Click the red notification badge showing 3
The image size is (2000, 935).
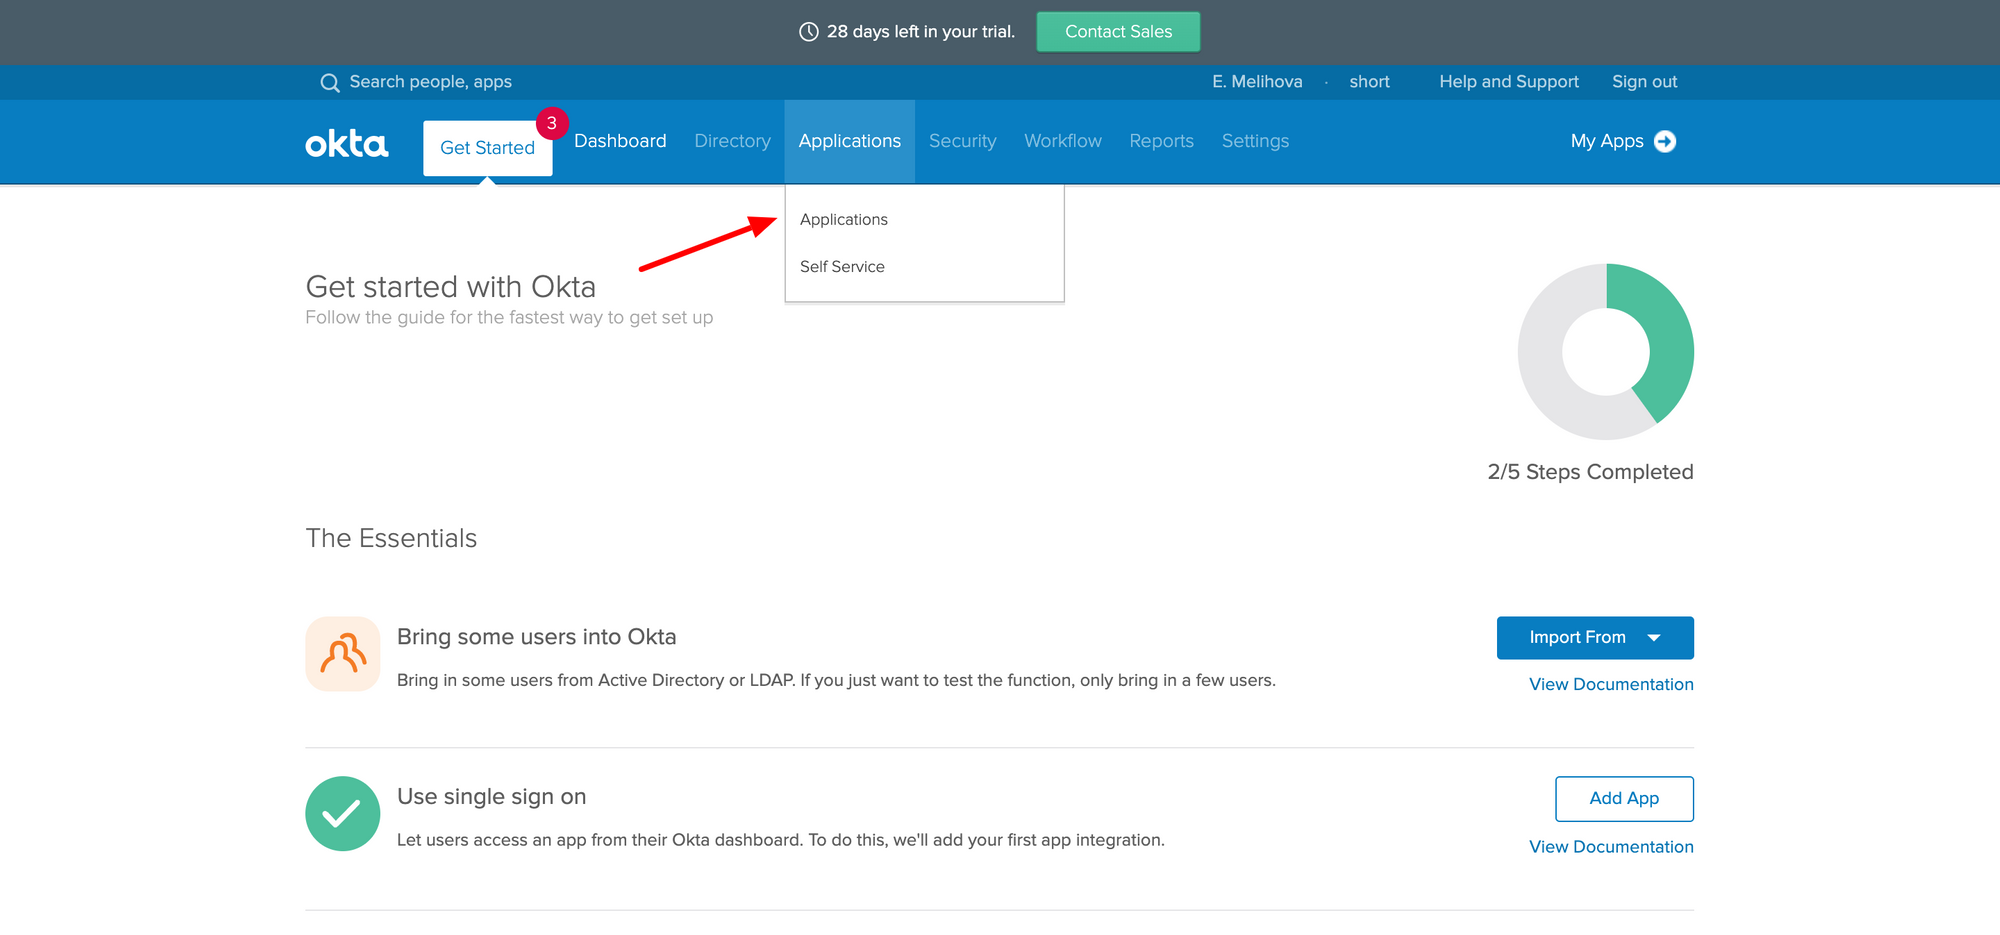pos(552,123)
